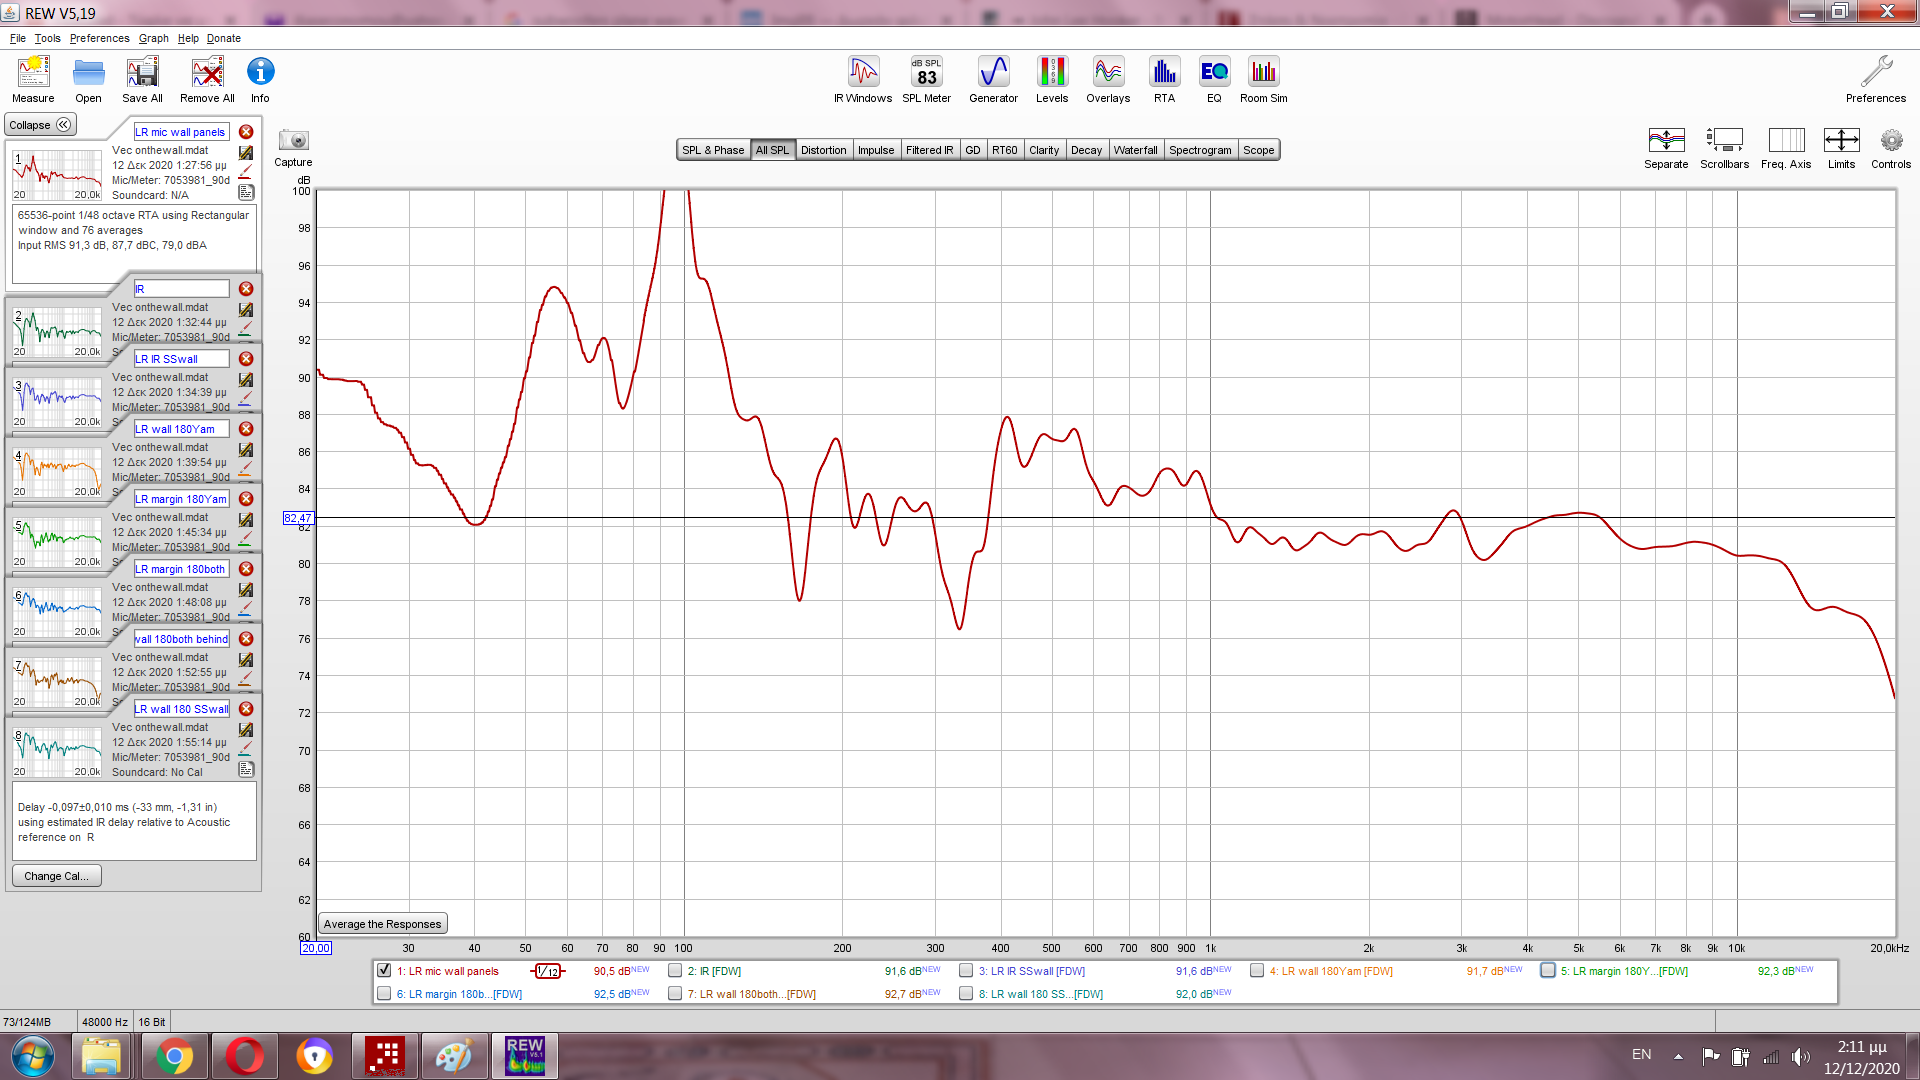
Task: Change trace colour for 'LR IR SSwall'
Action: (x=246, y=400)
